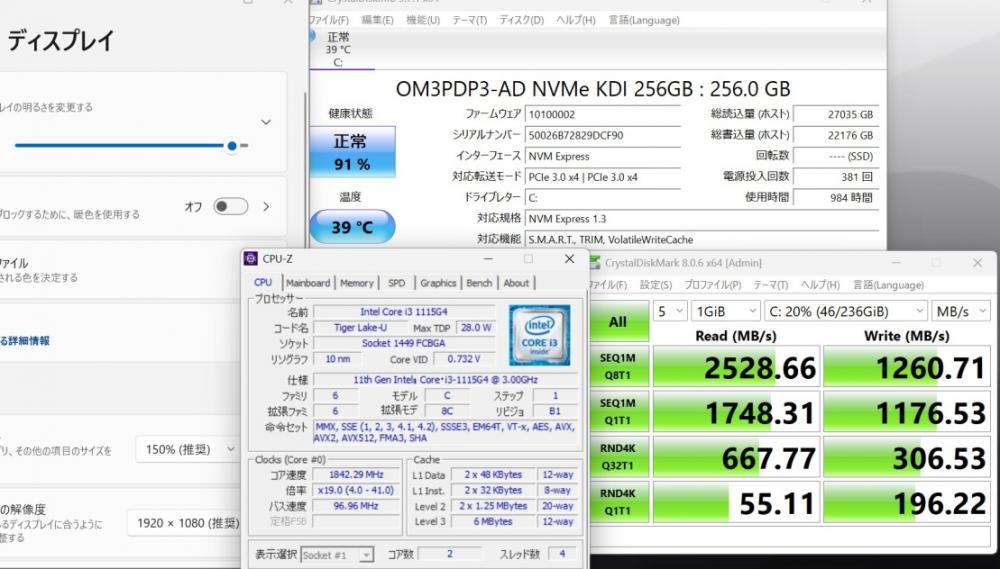Open CrystalDiskInfo ヘルプ(H) menu
This screenshot has height=569, width=1000.
[575, 20]
